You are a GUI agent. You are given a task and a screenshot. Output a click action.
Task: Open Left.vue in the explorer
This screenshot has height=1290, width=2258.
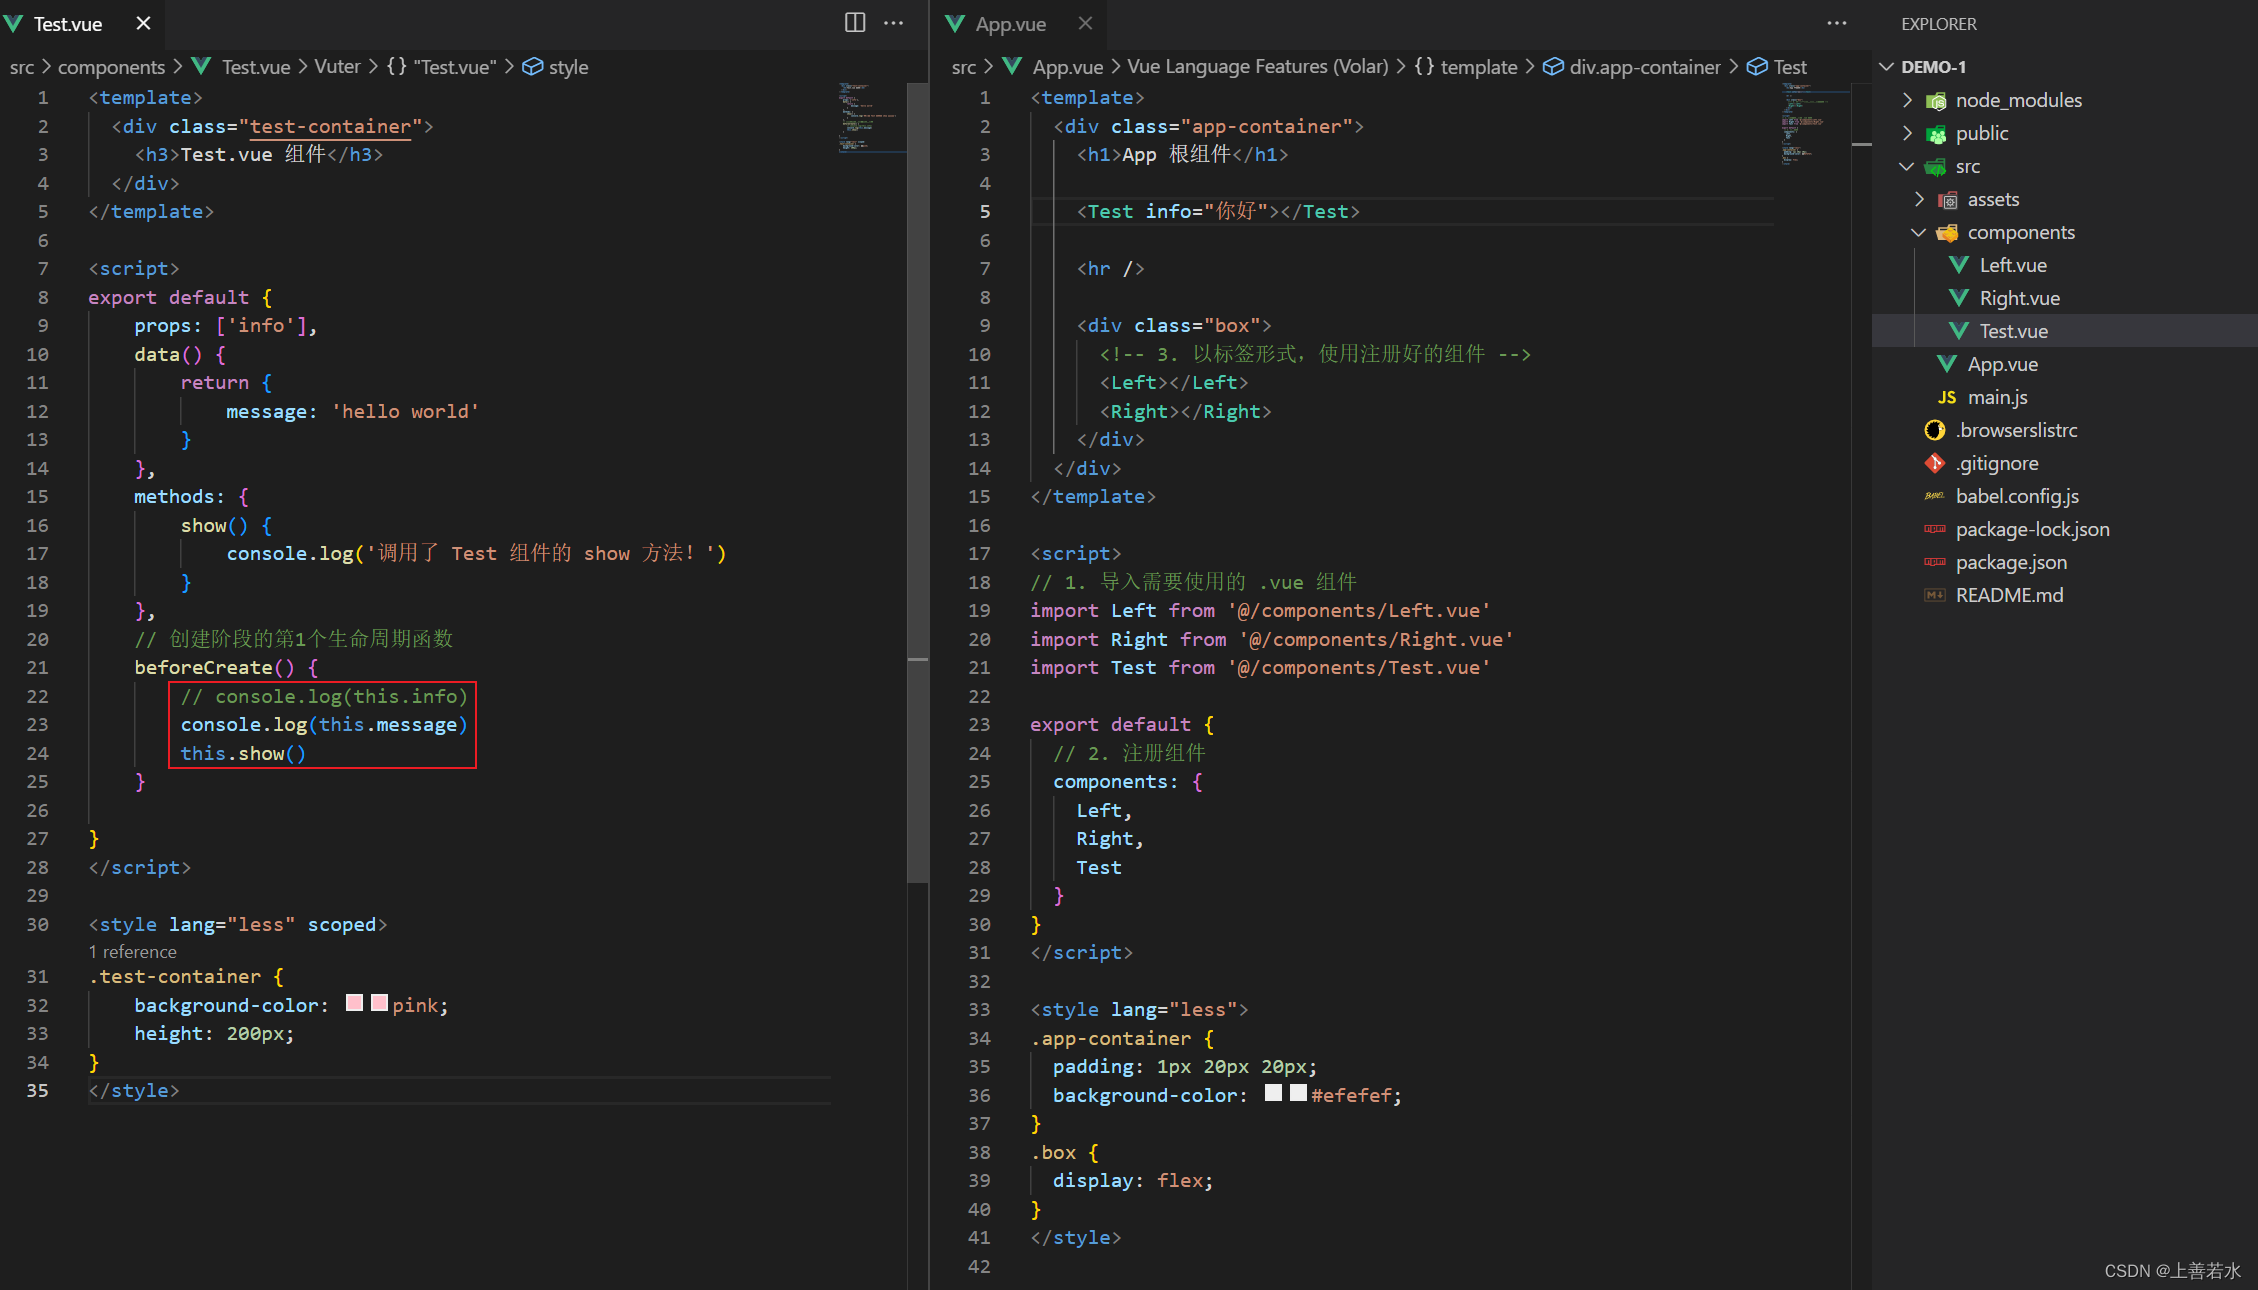pos(2012,265)
